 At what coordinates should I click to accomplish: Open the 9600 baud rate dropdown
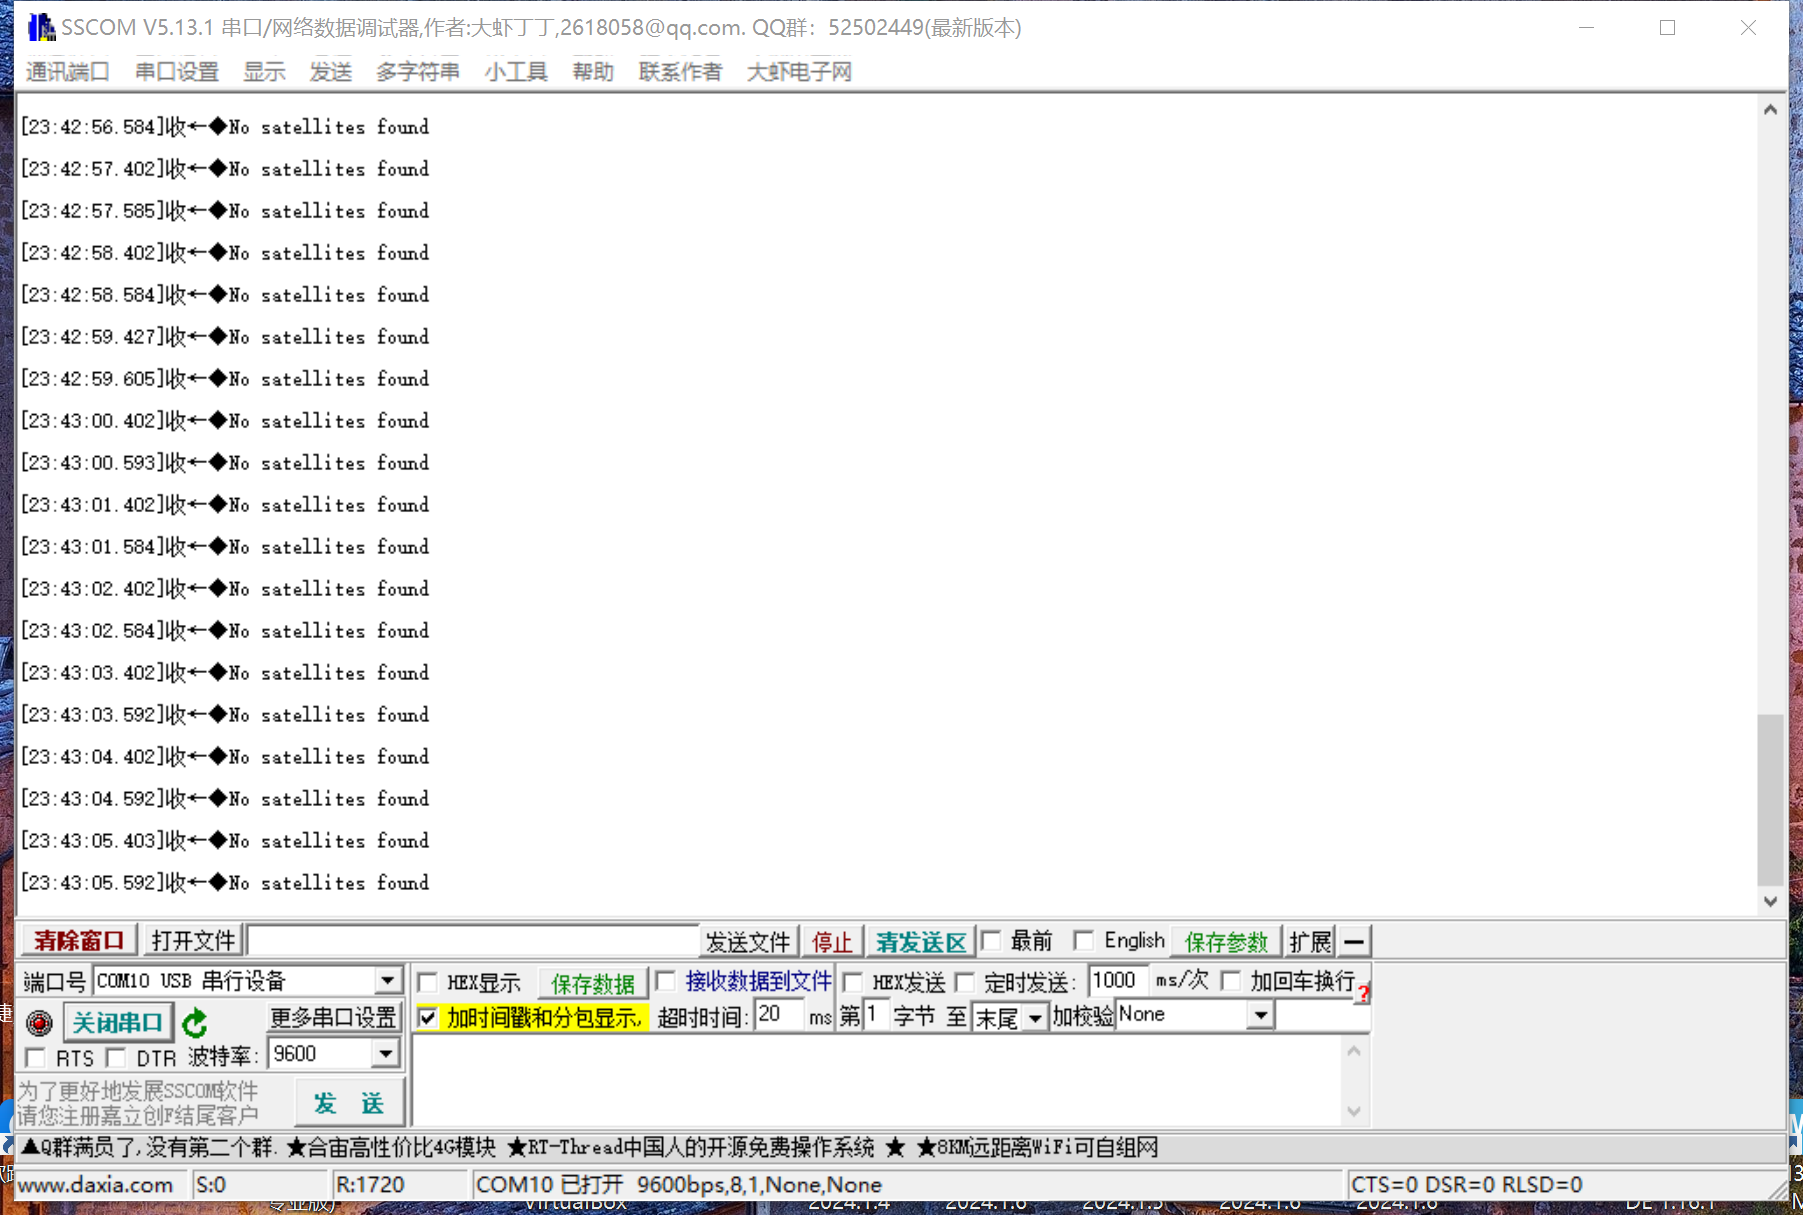[x=386, y=1054]
